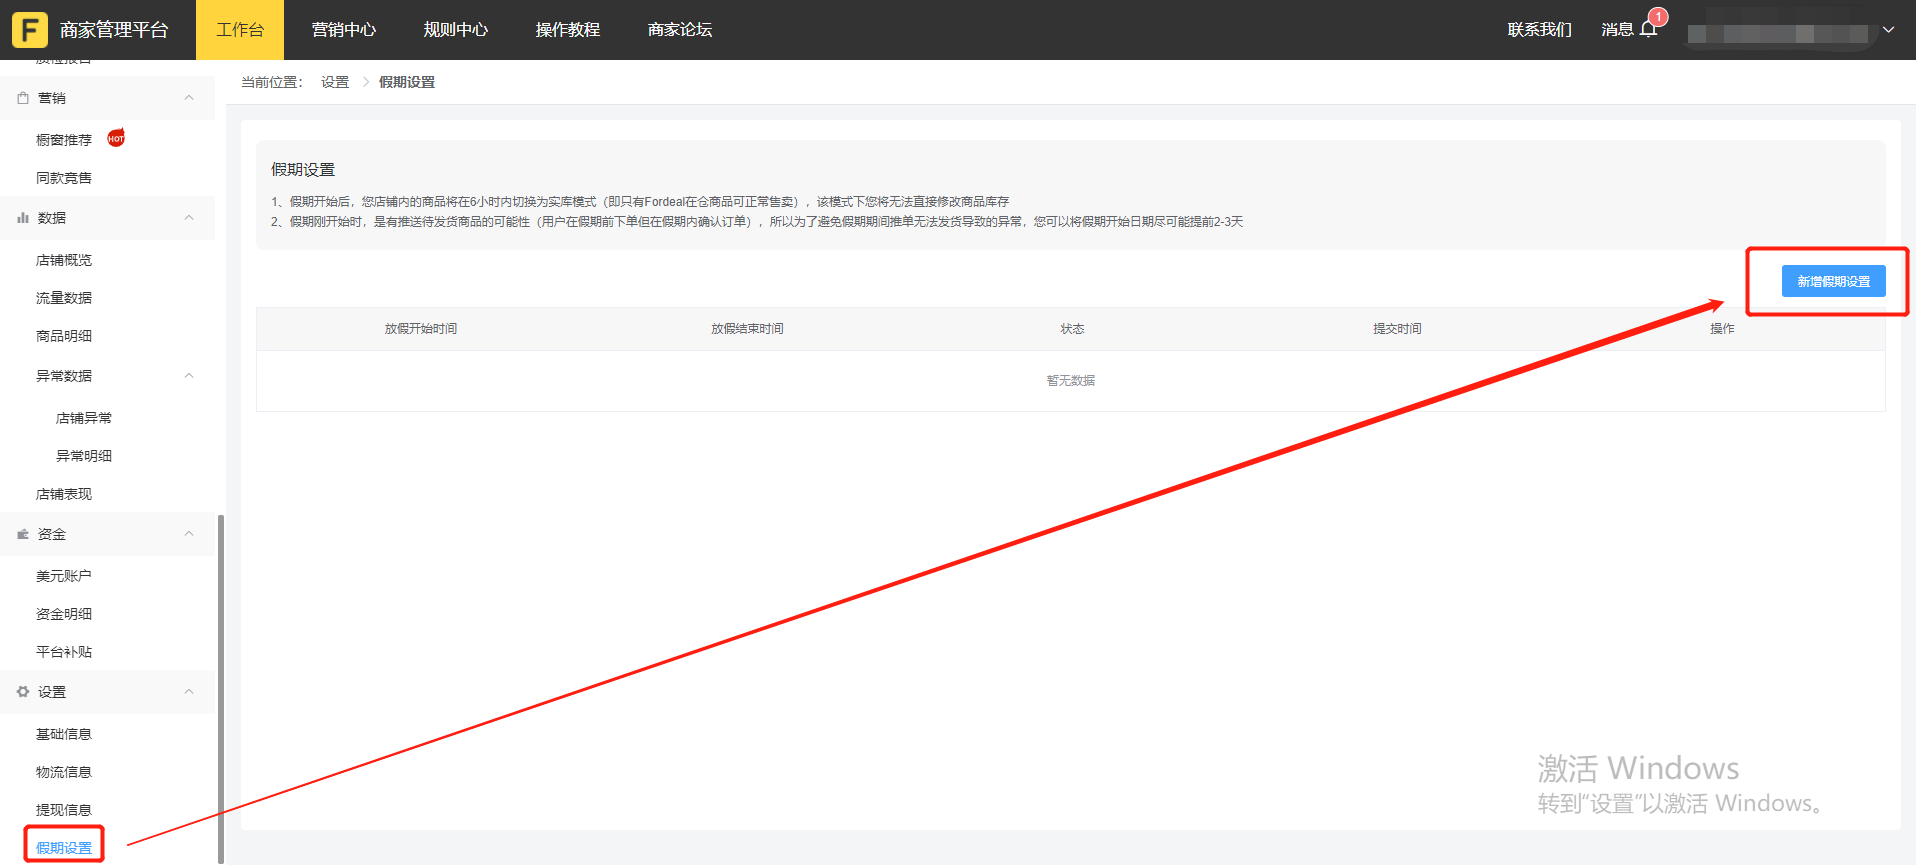Image resolution: width=1916 pixels, height=865 pixels.
Task: Click the 资金 wallet icon
Action: click(23, 534)
